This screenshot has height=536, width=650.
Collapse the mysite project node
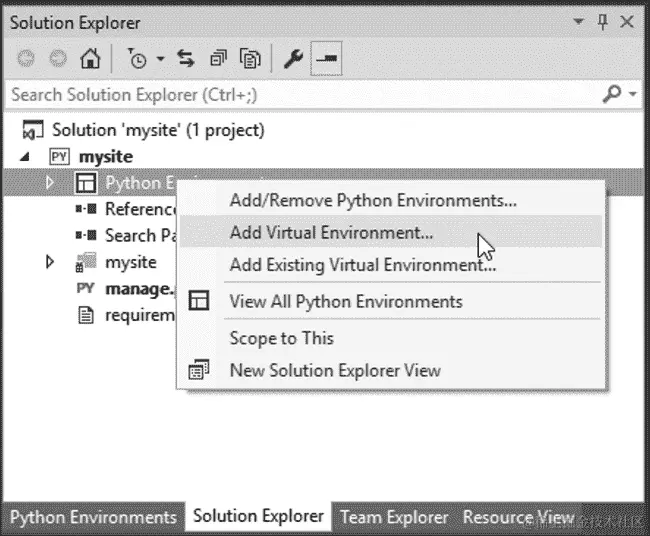pos(25,157)
